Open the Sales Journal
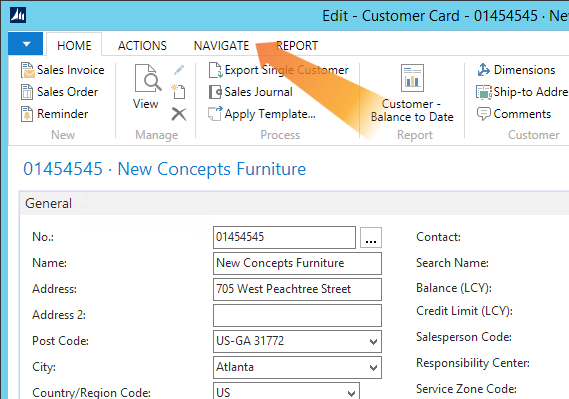 tap(250, 92)
